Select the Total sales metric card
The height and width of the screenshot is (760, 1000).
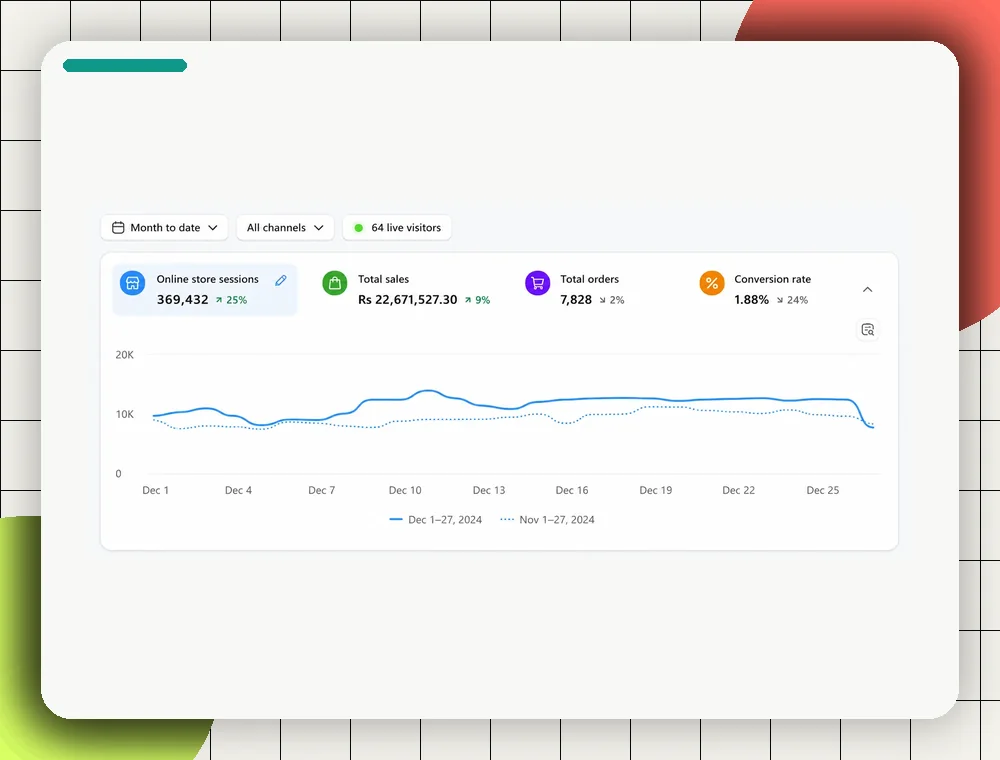point(406,289)
